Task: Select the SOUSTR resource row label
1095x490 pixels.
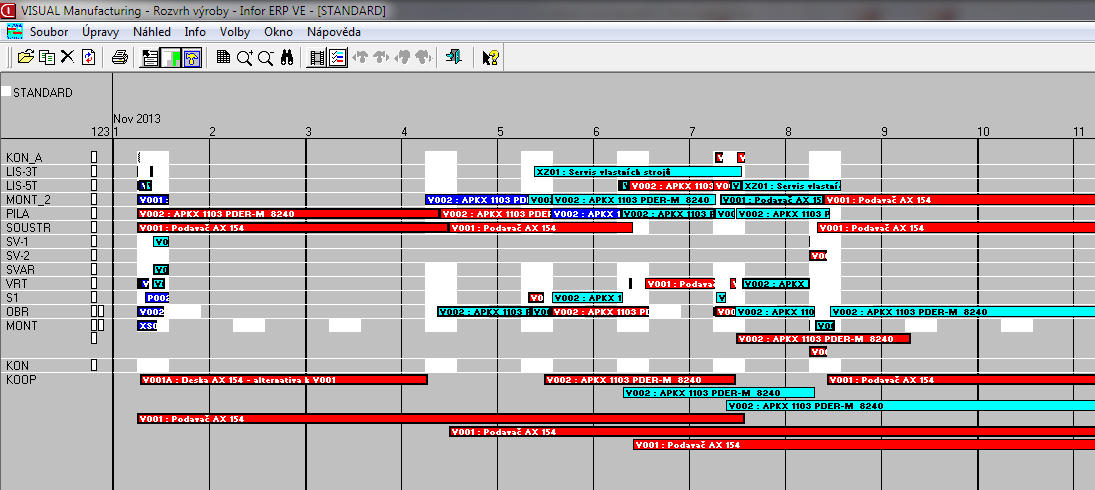Action: [28, 228]
